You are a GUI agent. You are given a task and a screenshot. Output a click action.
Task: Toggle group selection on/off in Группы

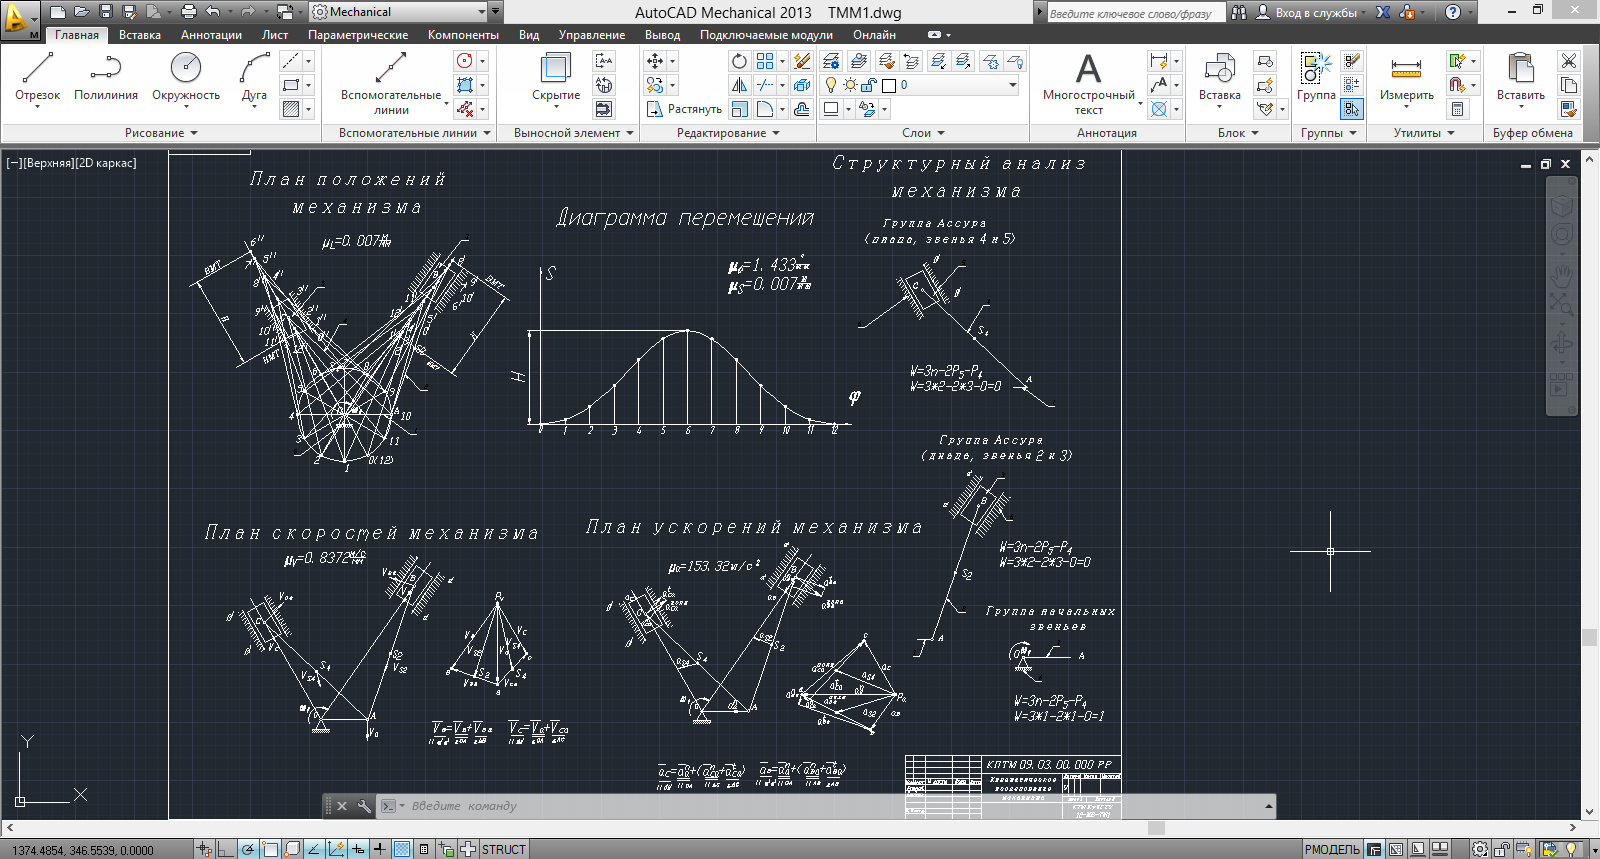tap(1352, 109)
